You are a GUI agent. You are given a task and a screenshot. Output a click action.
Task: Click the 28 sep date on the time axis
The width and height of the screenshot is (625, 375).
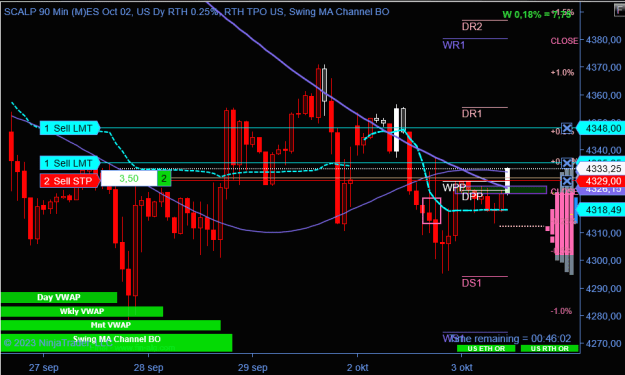148,367
